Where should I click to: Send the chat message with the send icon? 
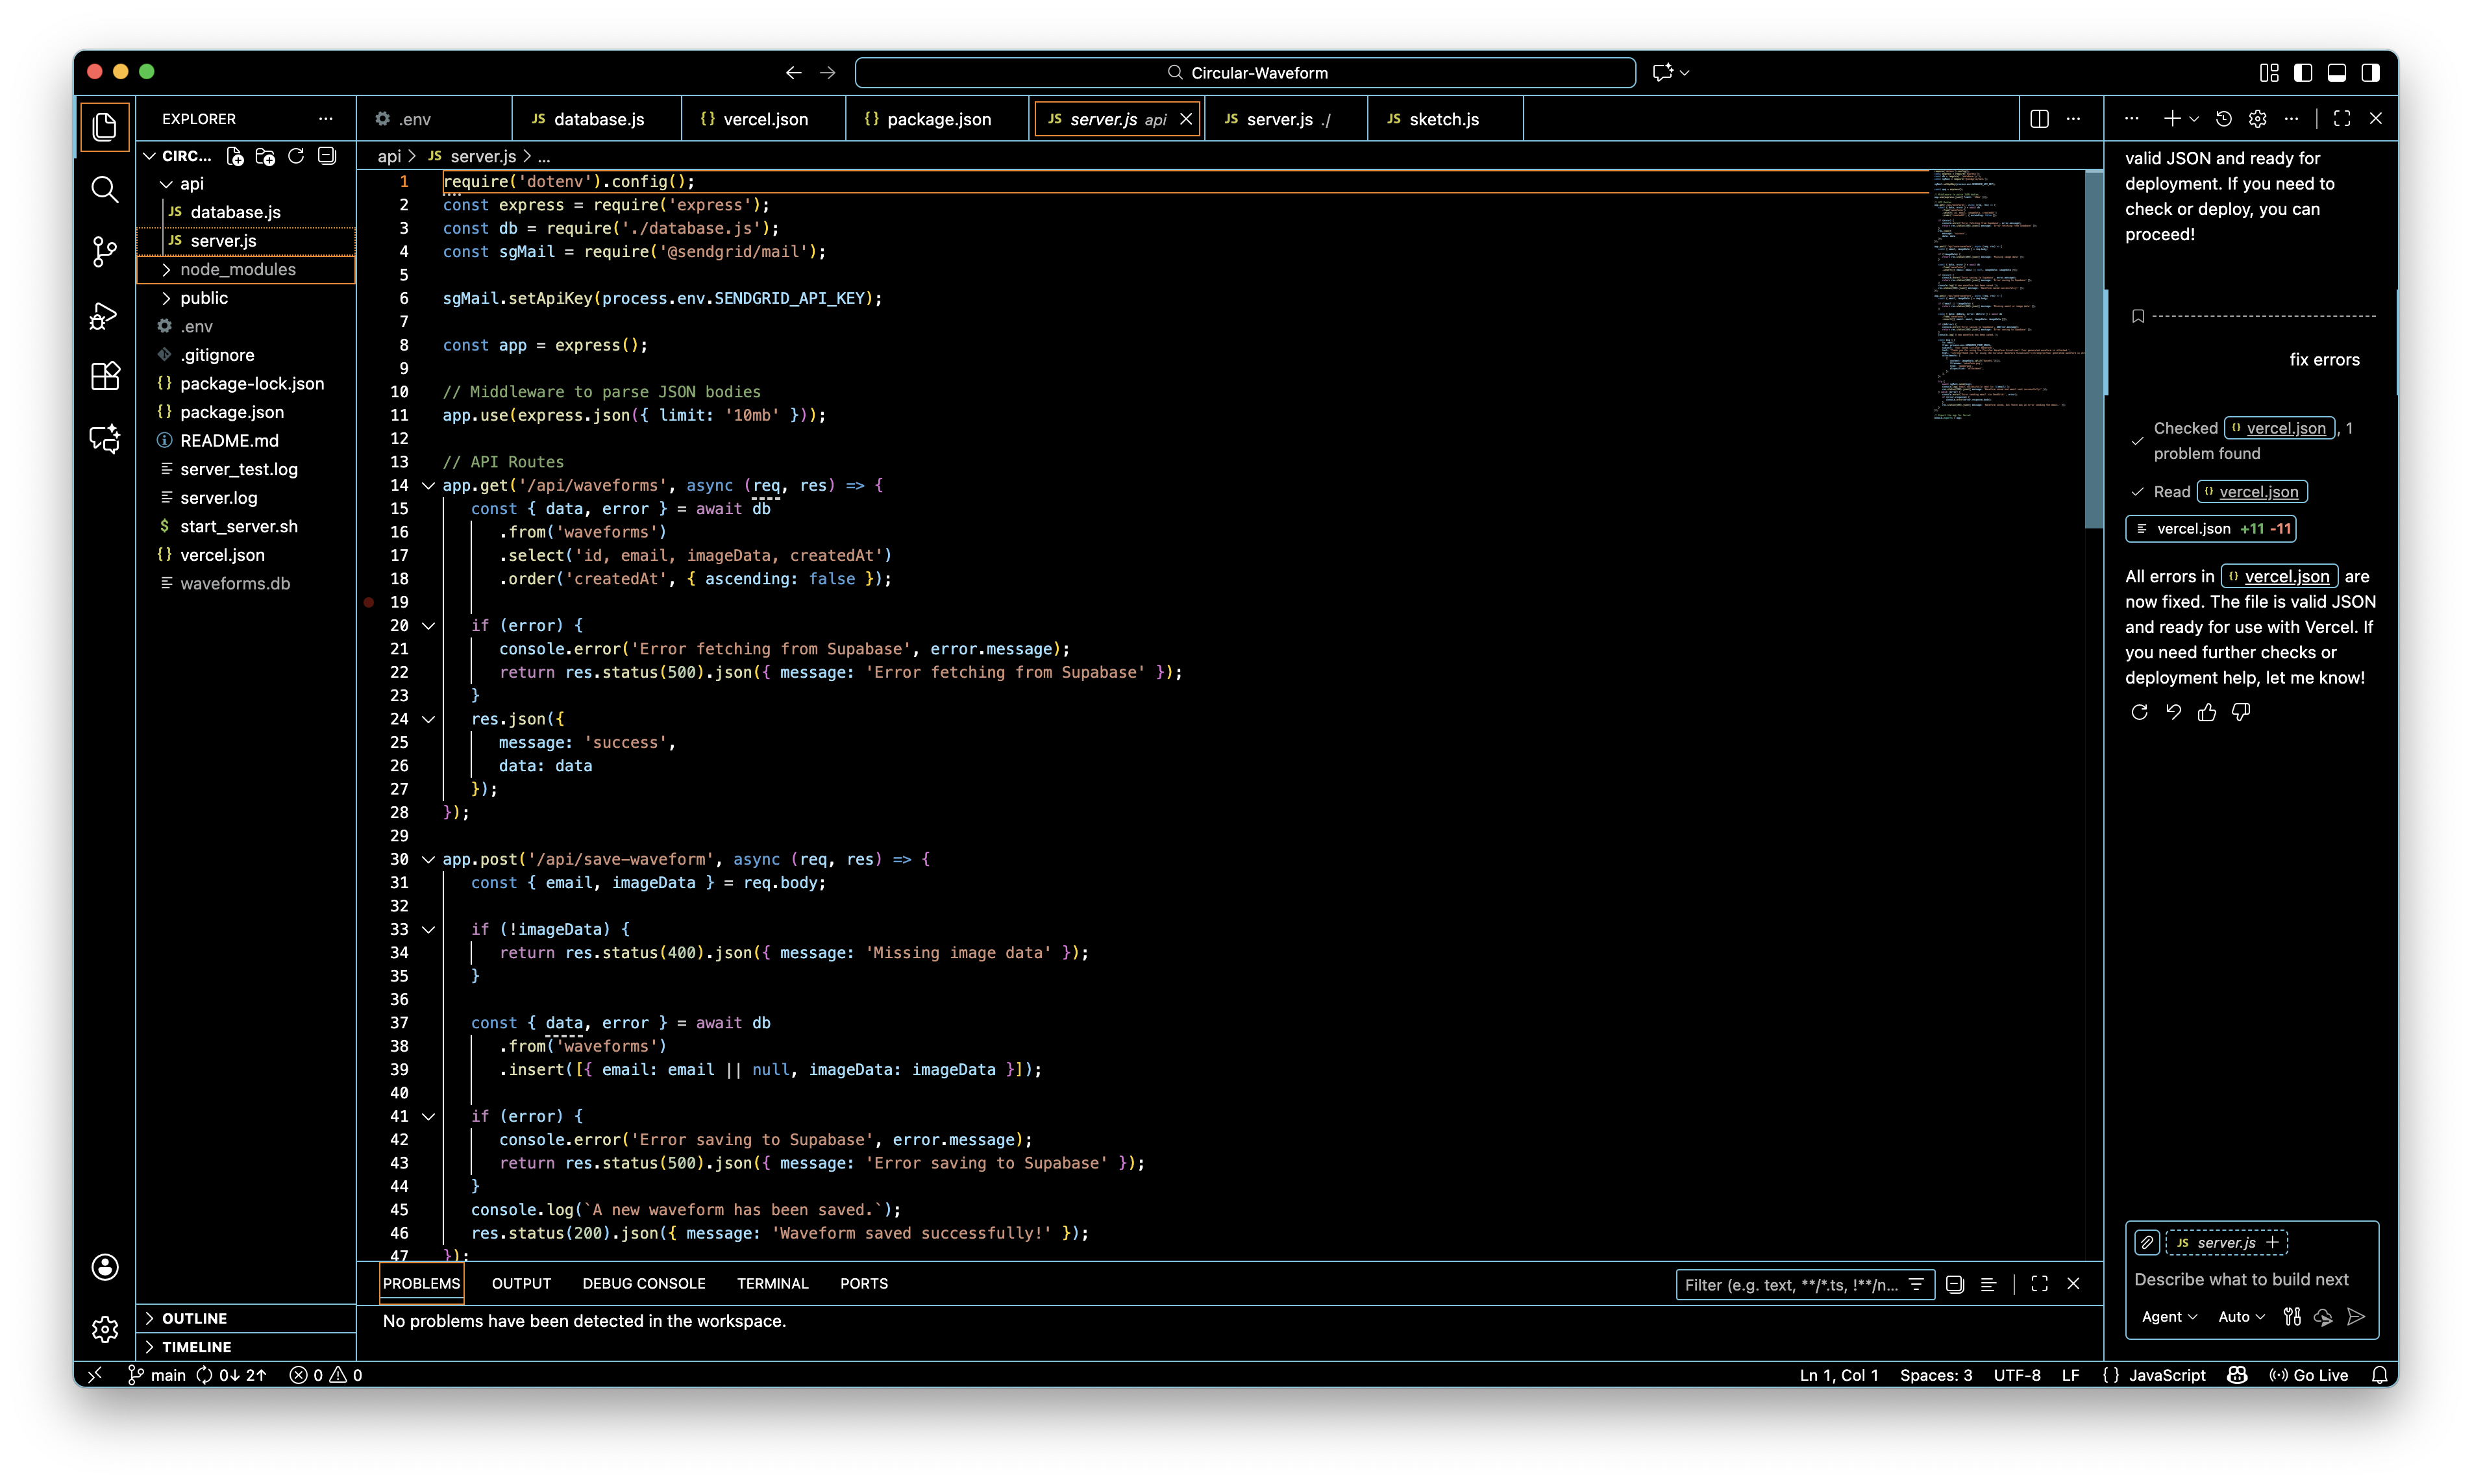coord(2356,1316)
